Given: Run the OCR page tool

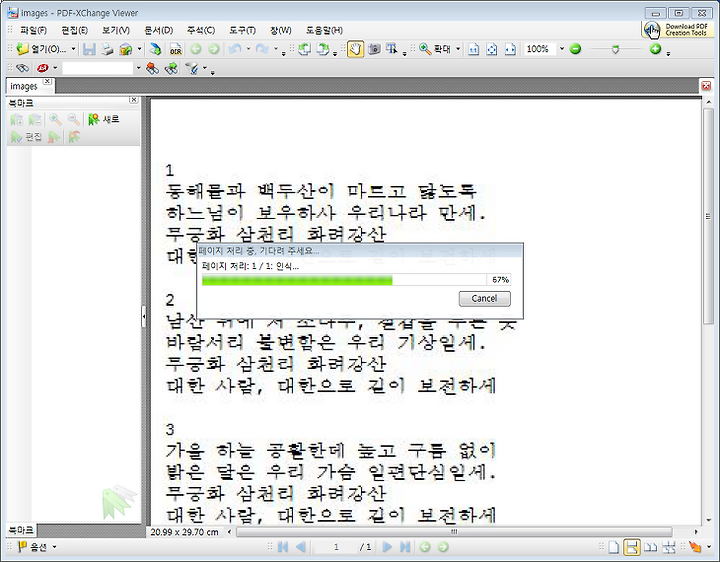Looking at the screenshot, I should [x=175, y=49].
